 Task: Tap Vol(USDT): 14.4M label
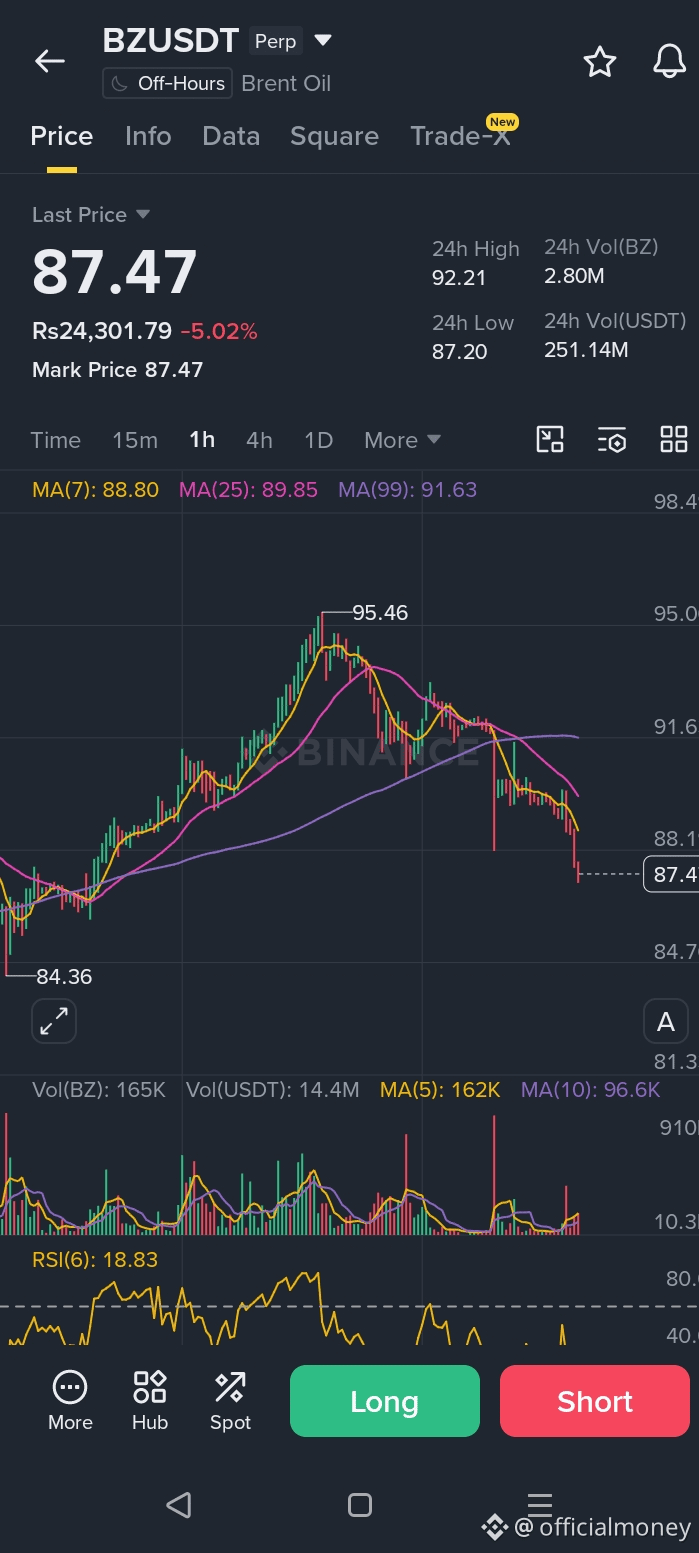pyautogui.click(x=273, y=1090)
